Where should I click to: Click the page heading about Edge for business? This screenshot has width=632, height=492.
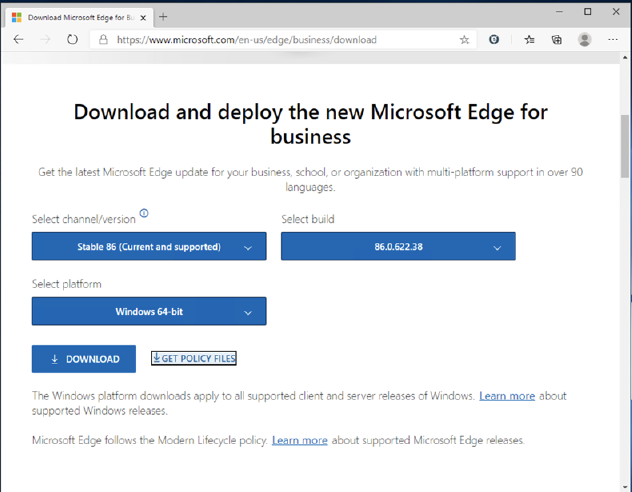click(310, 124)
